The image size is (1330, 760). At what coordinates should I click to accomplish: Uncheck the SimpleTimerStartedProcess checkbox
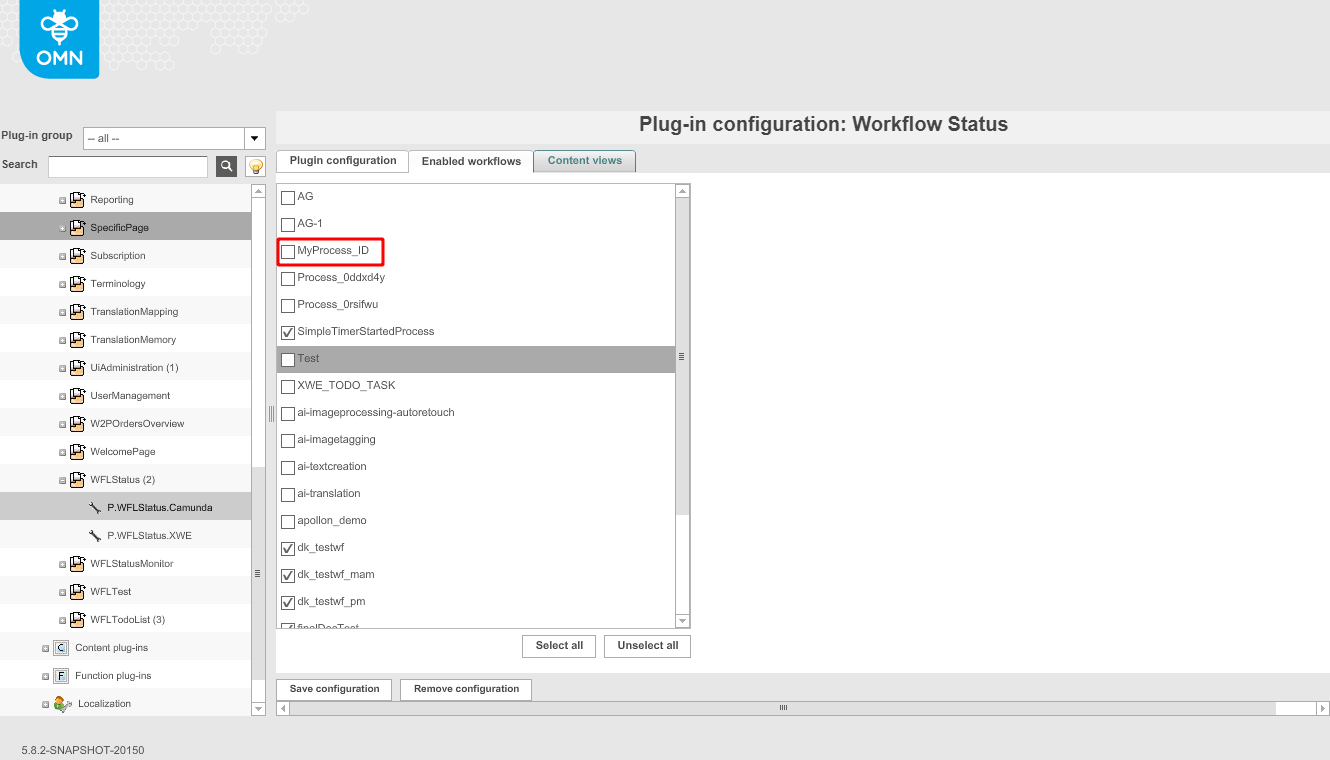[288, 332]
